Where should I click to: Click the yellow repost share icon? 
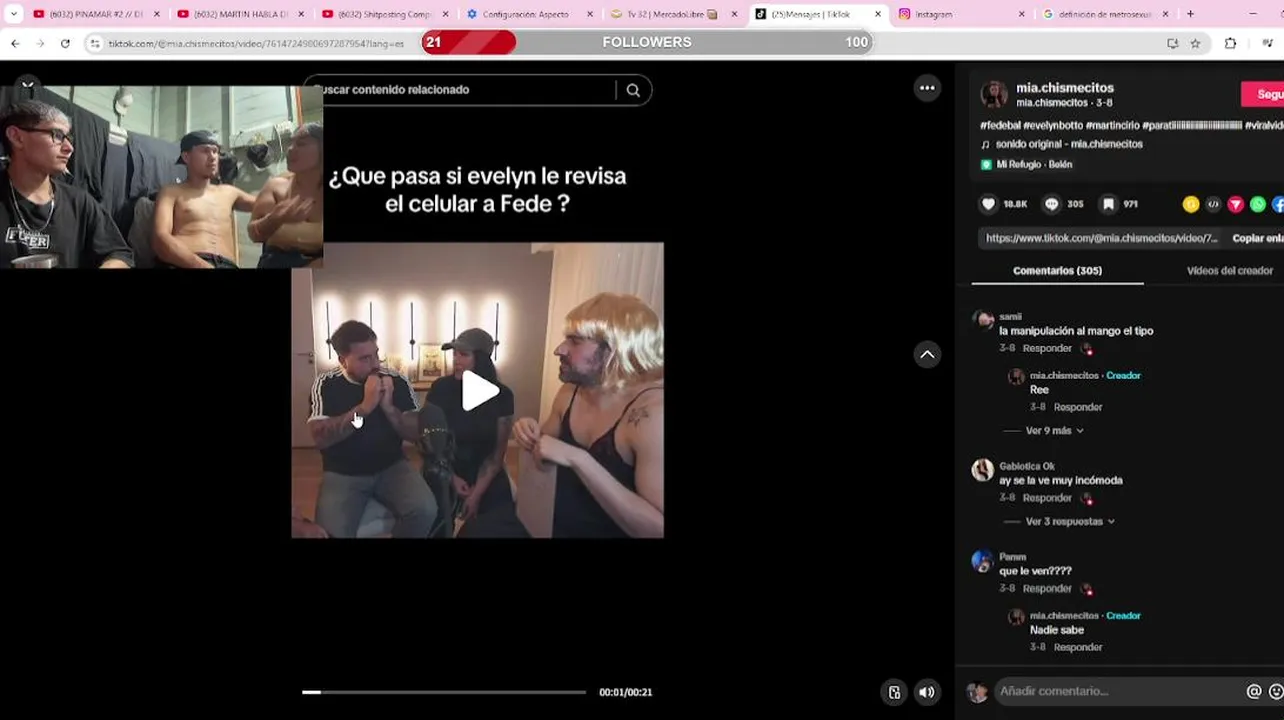click(x=1190, y=204)
